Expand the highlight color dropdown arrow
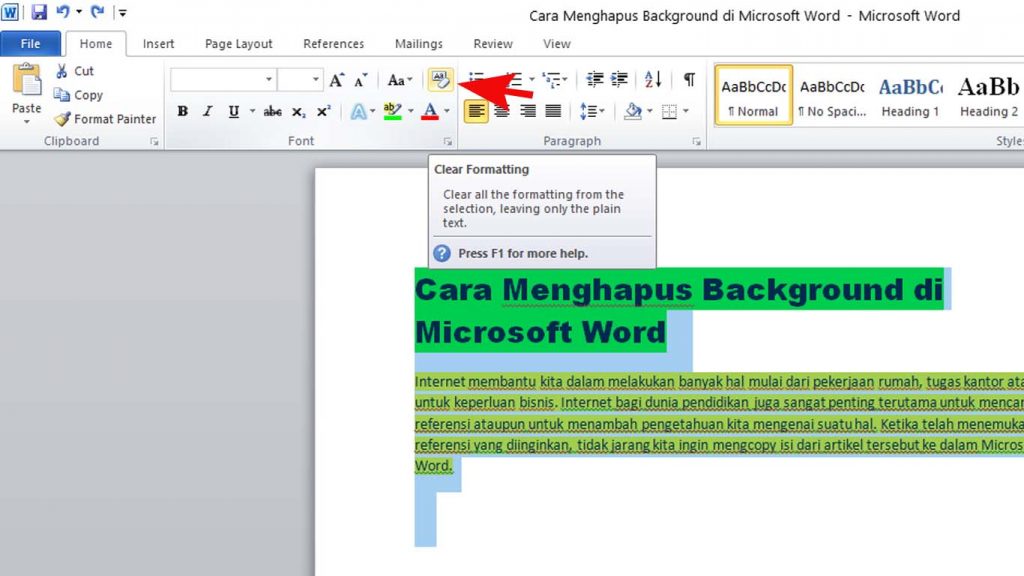This screenshot has width=1024, height=576. pyautogui.click(x=410, y=112)
